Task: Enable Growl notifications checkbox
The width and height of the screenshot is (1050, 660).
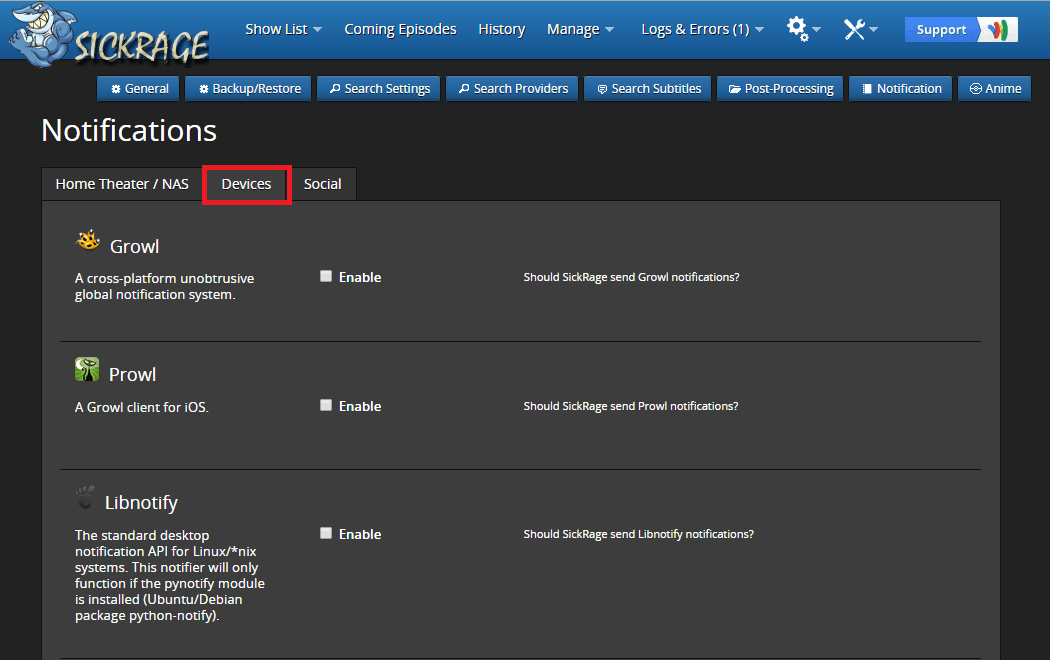Action: click(326, 276)
